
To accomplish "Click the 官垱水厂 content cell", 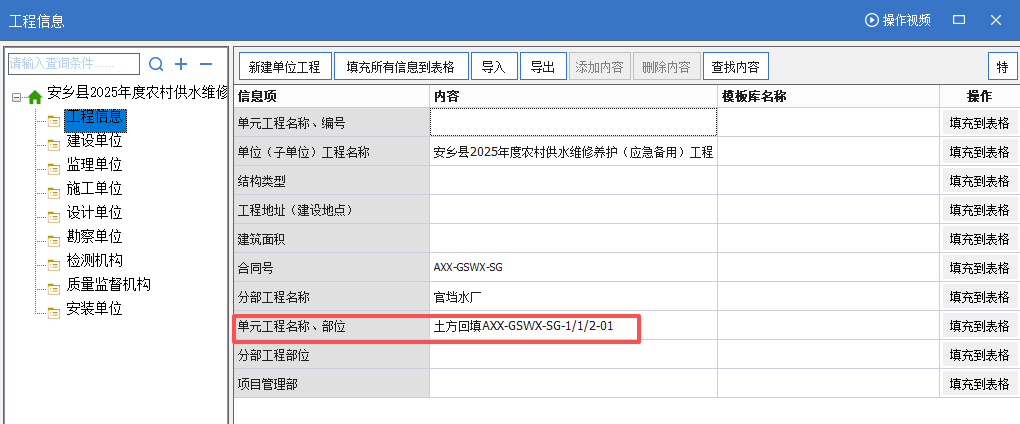I will [573, 297].
